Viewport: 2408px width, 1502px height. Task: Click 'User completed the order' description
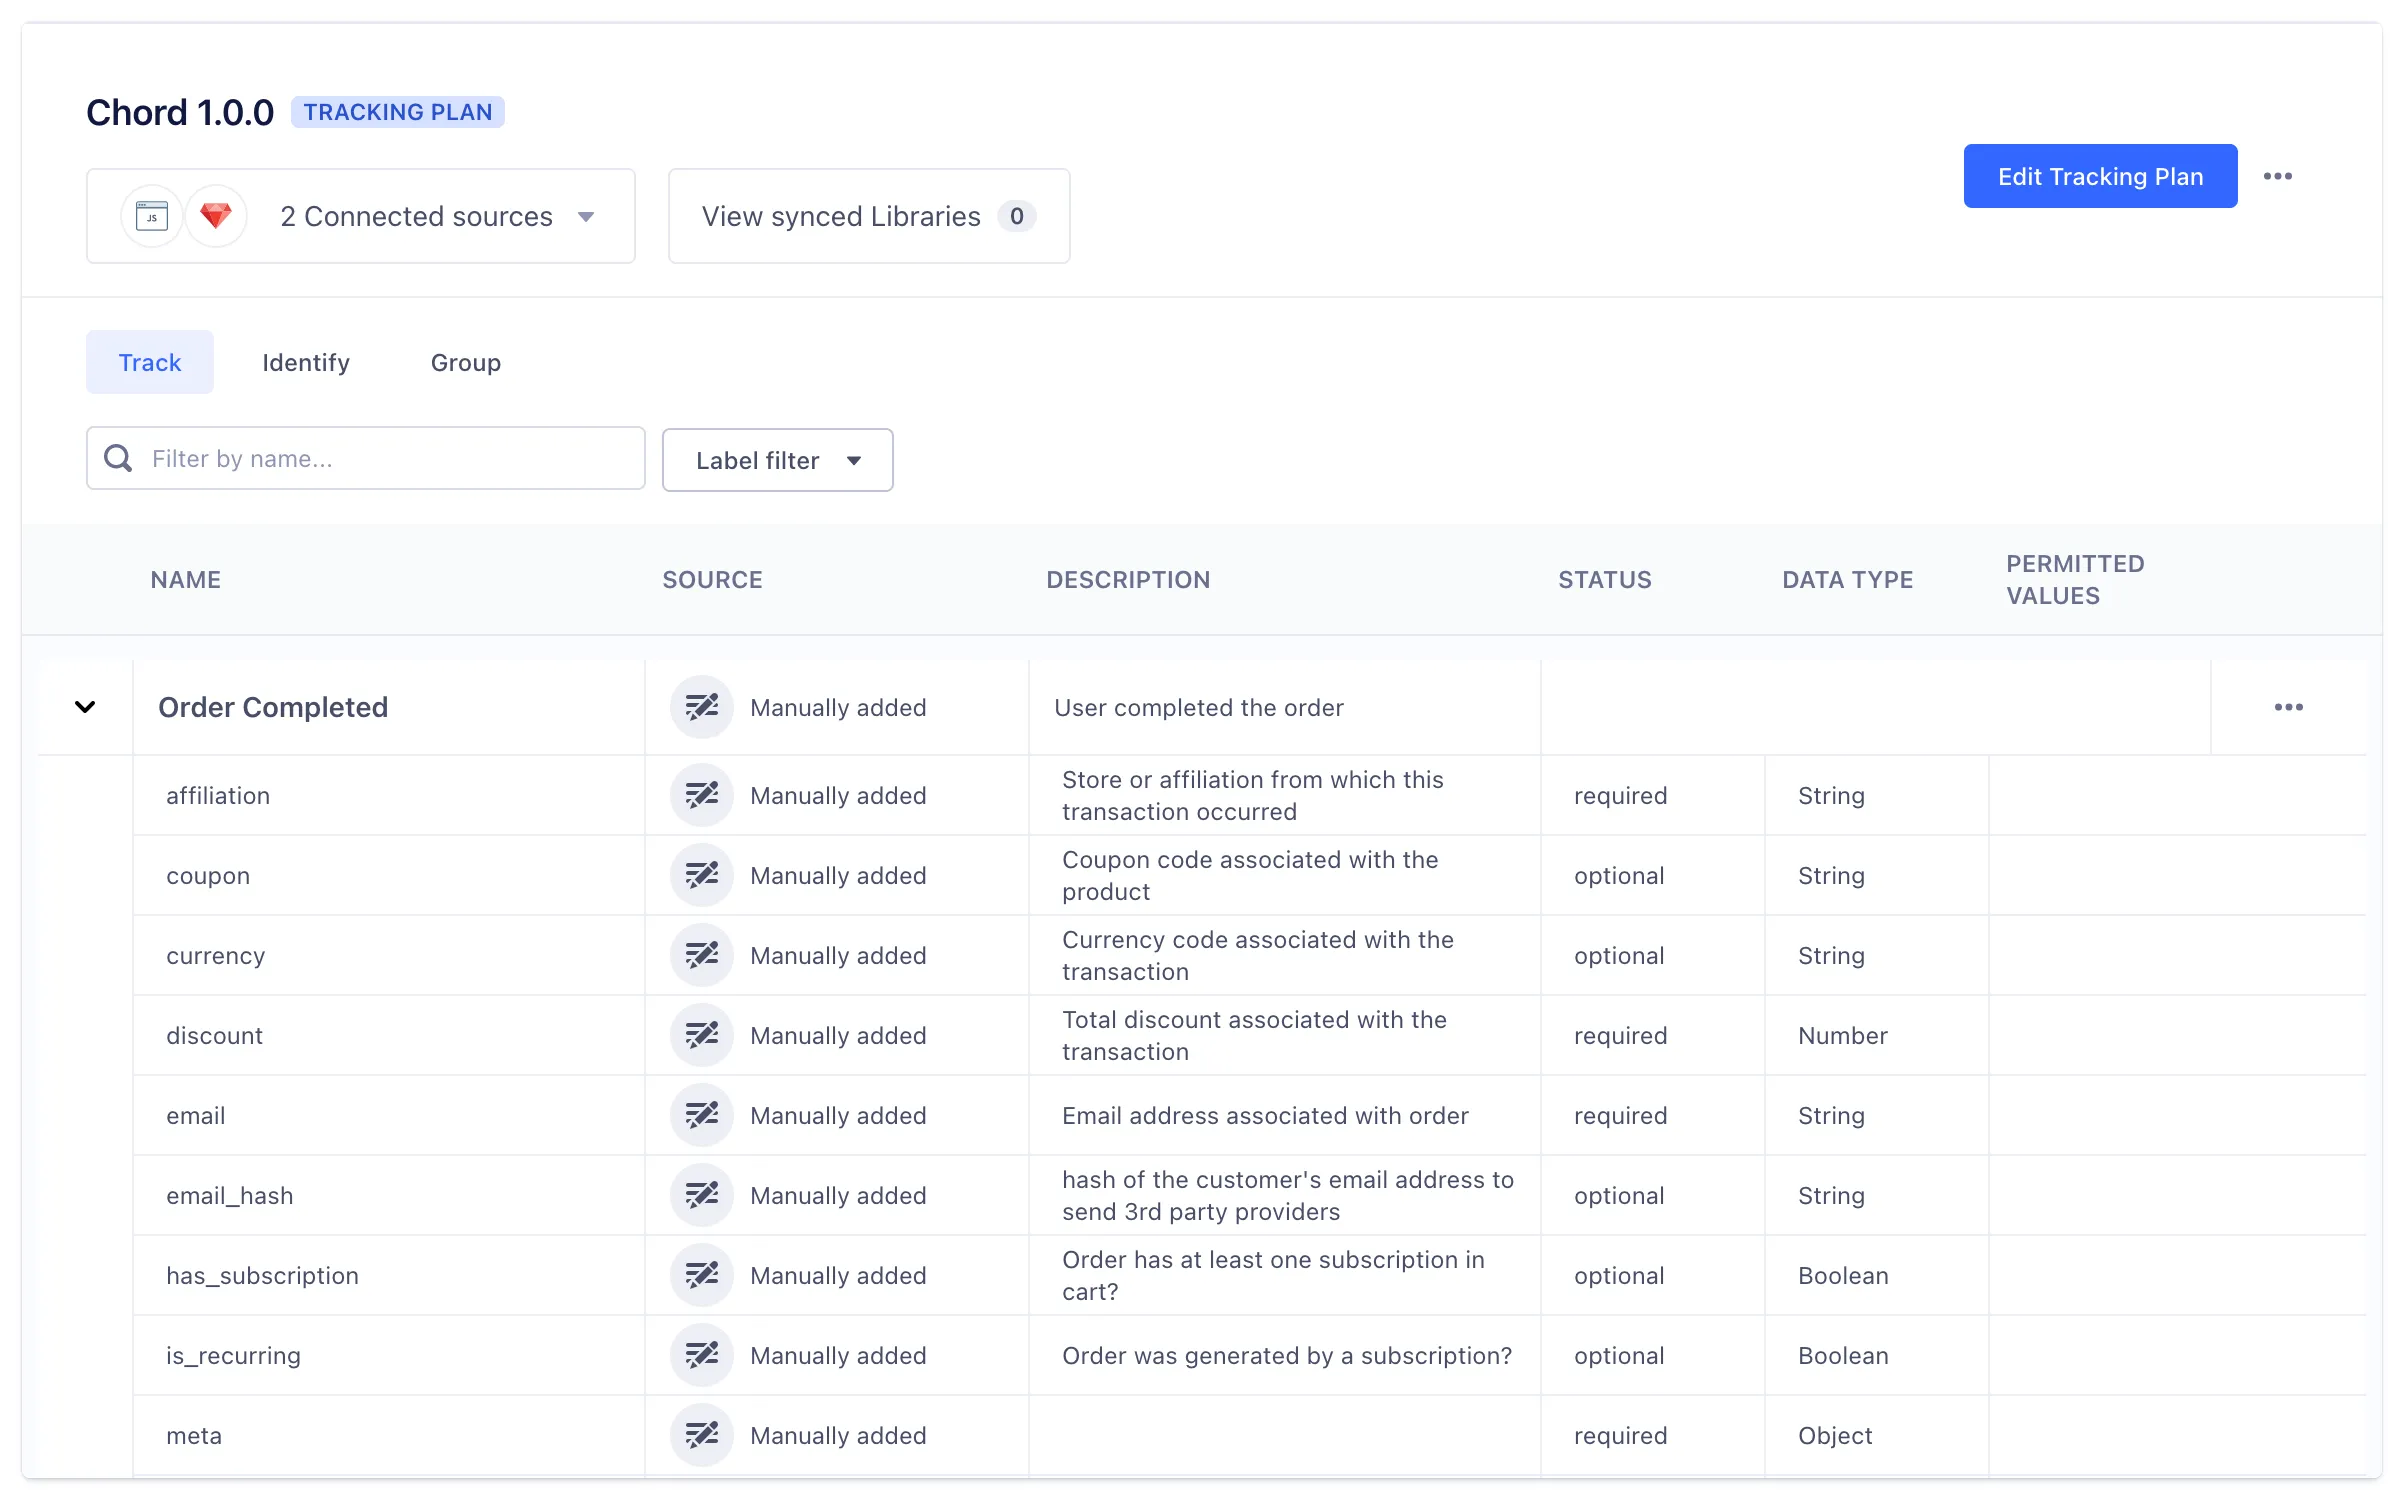(x=1199, y=707)
